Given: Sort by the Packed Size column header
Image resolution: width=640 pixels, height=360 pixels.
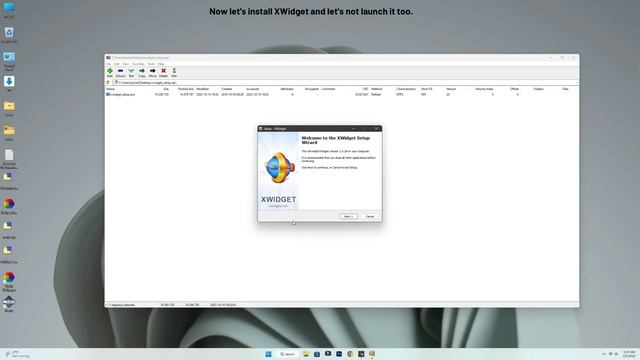Looking at the screenshot, I should 186,89.
